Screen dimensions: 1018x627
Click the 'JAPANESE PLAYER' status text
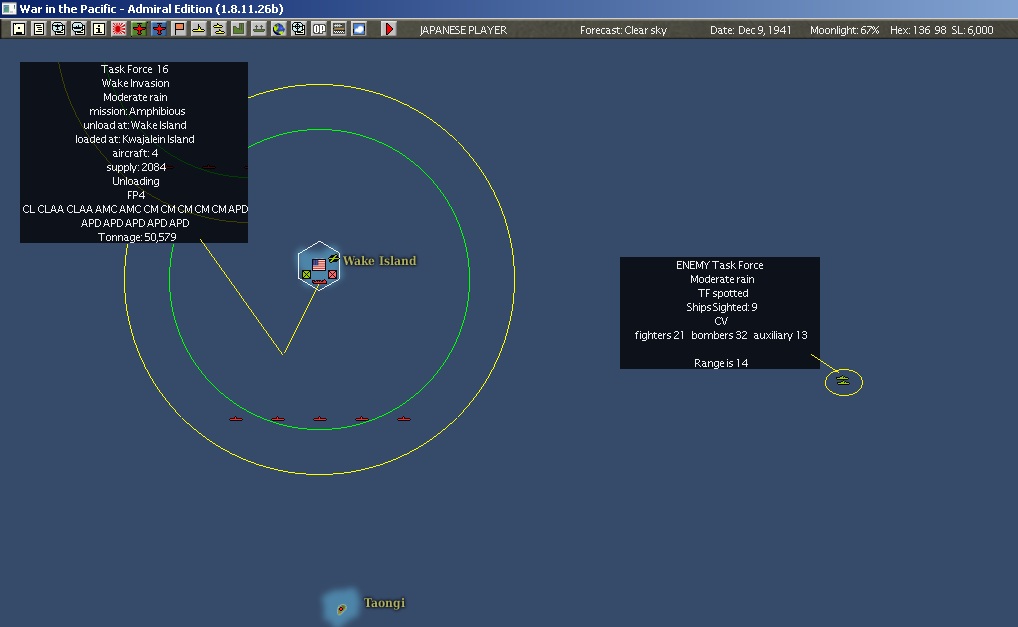[x=464, y=30]
